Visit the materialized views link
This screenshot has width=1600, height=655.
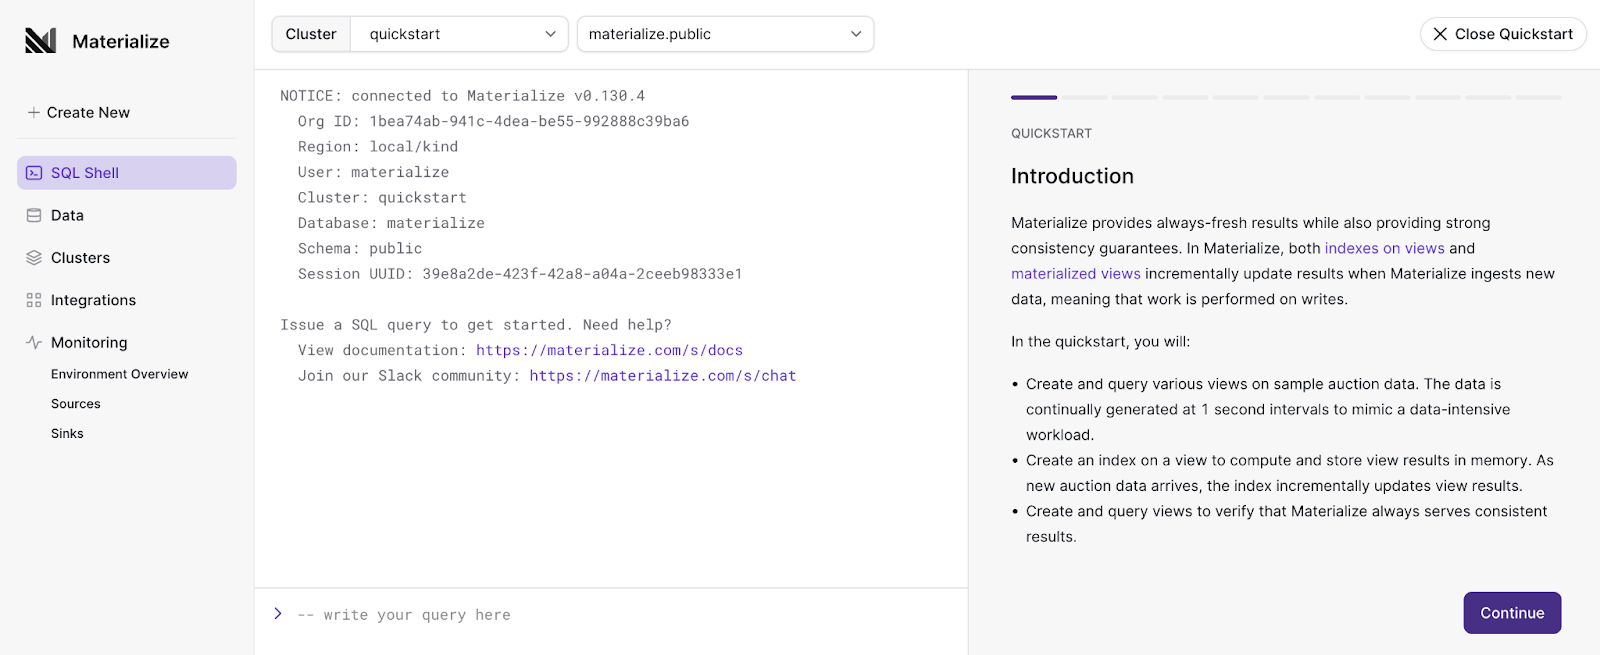[x=1075, y=274]
